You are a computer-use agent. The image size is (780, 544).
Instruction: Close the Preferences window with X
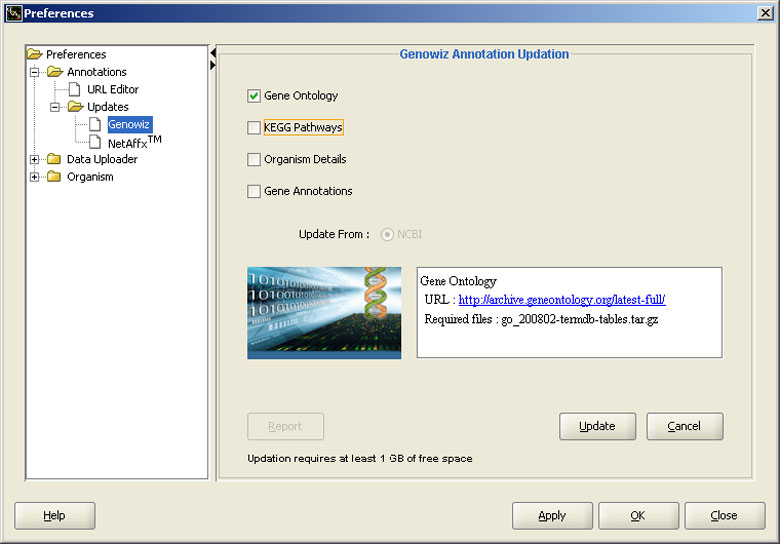[x=765, y=13]
